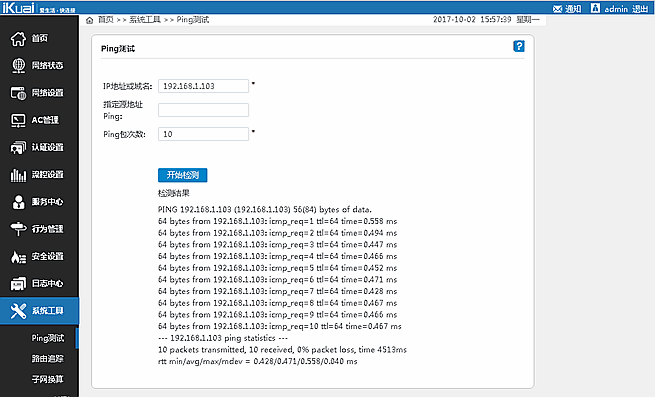656x398 pixels.
Task: Open the 认证设置 icon
Action: coord(18,147)
